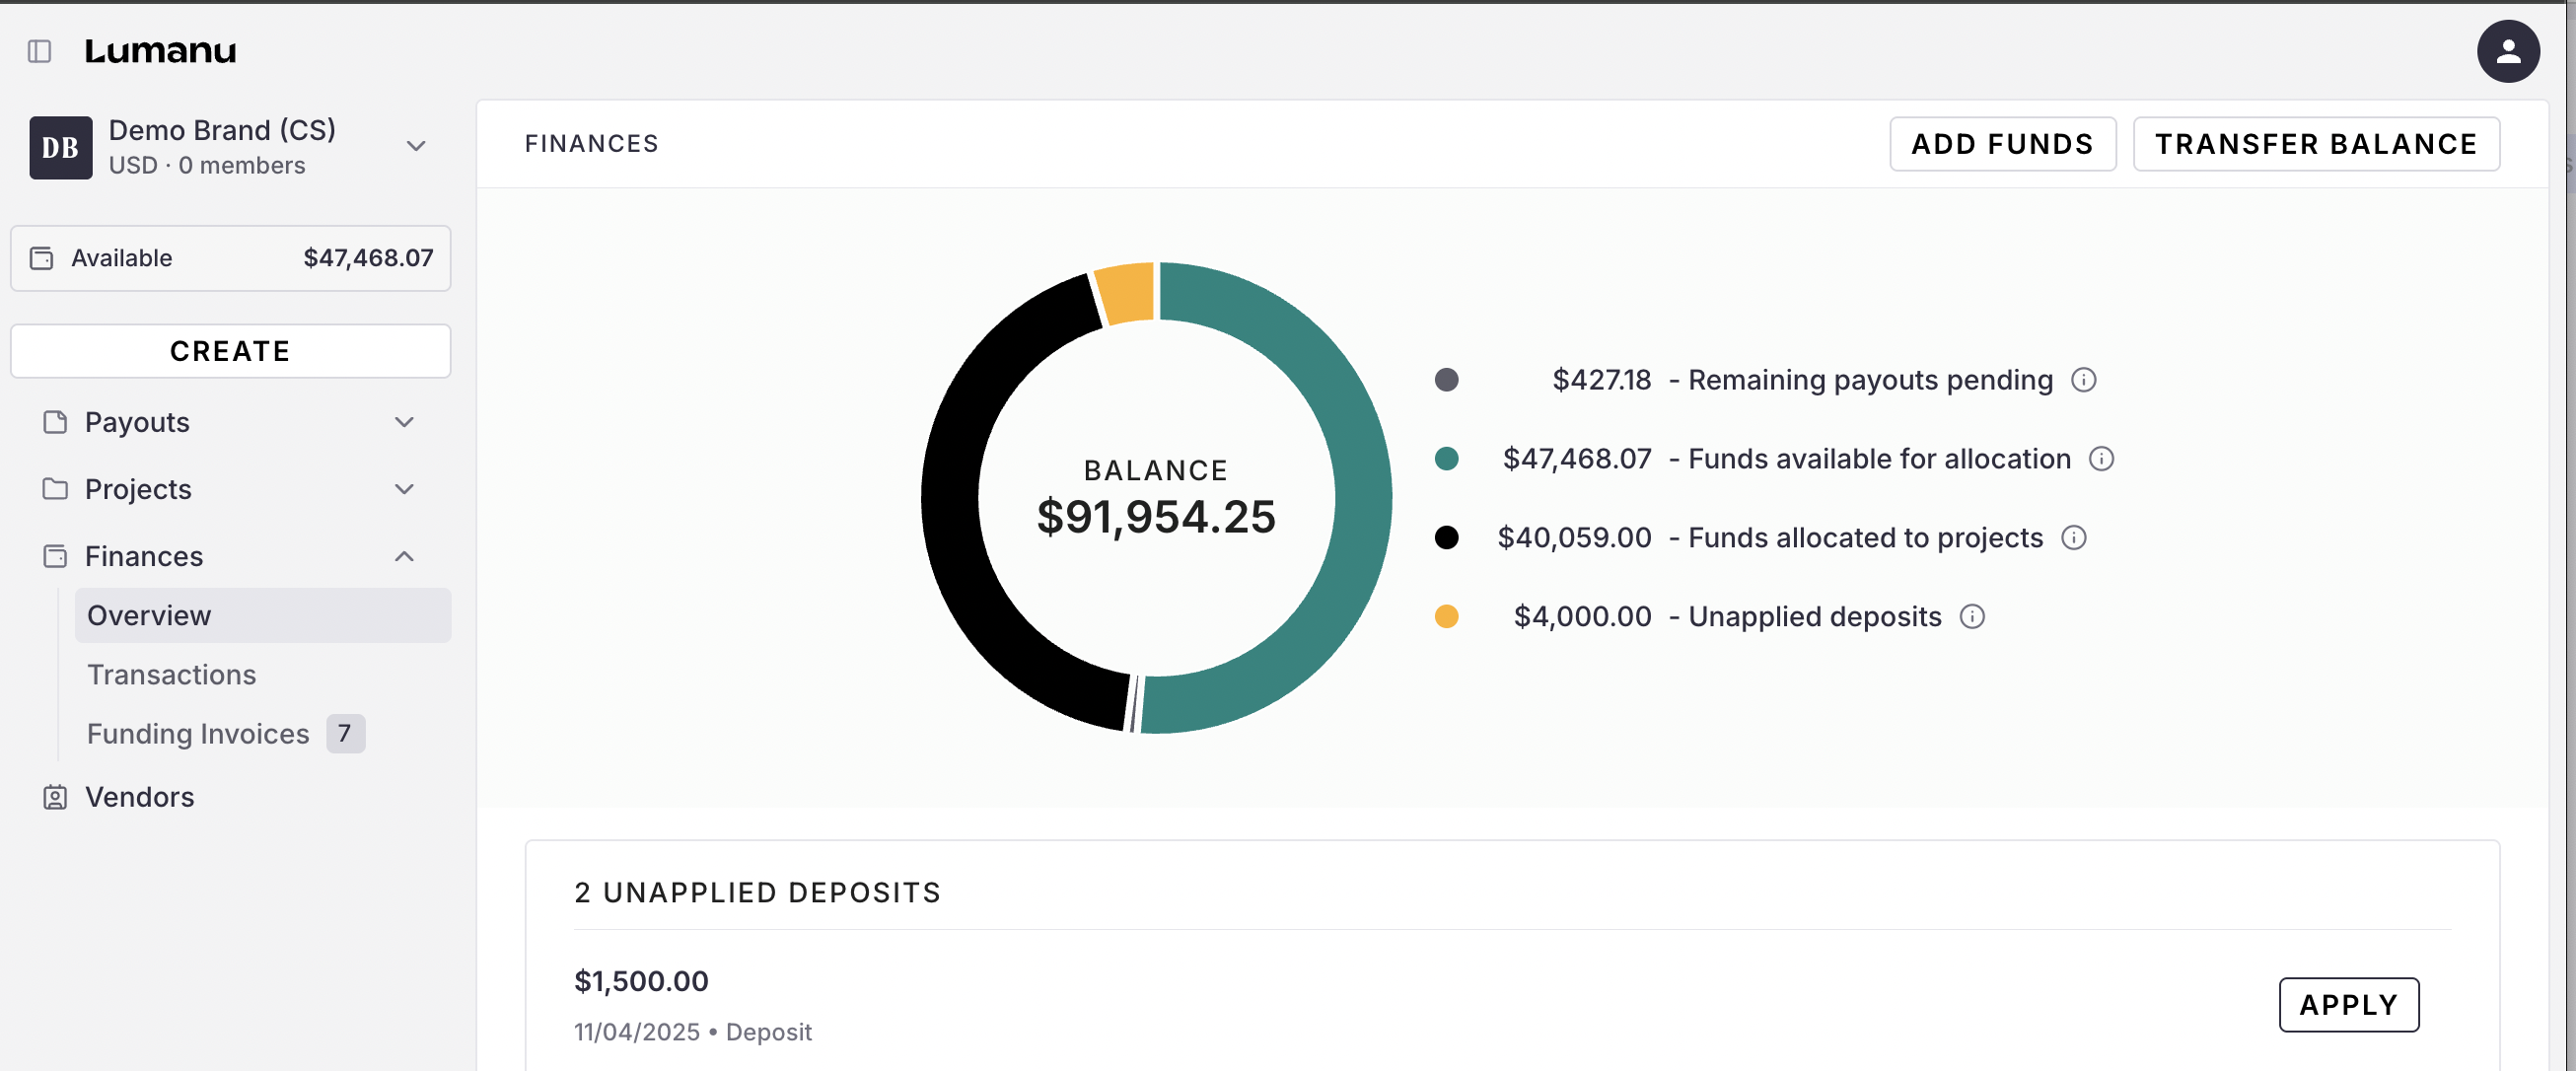Click the ADD FUNDS button
Viewport: 2576px width, 1071px height.
coord(2002,144)
